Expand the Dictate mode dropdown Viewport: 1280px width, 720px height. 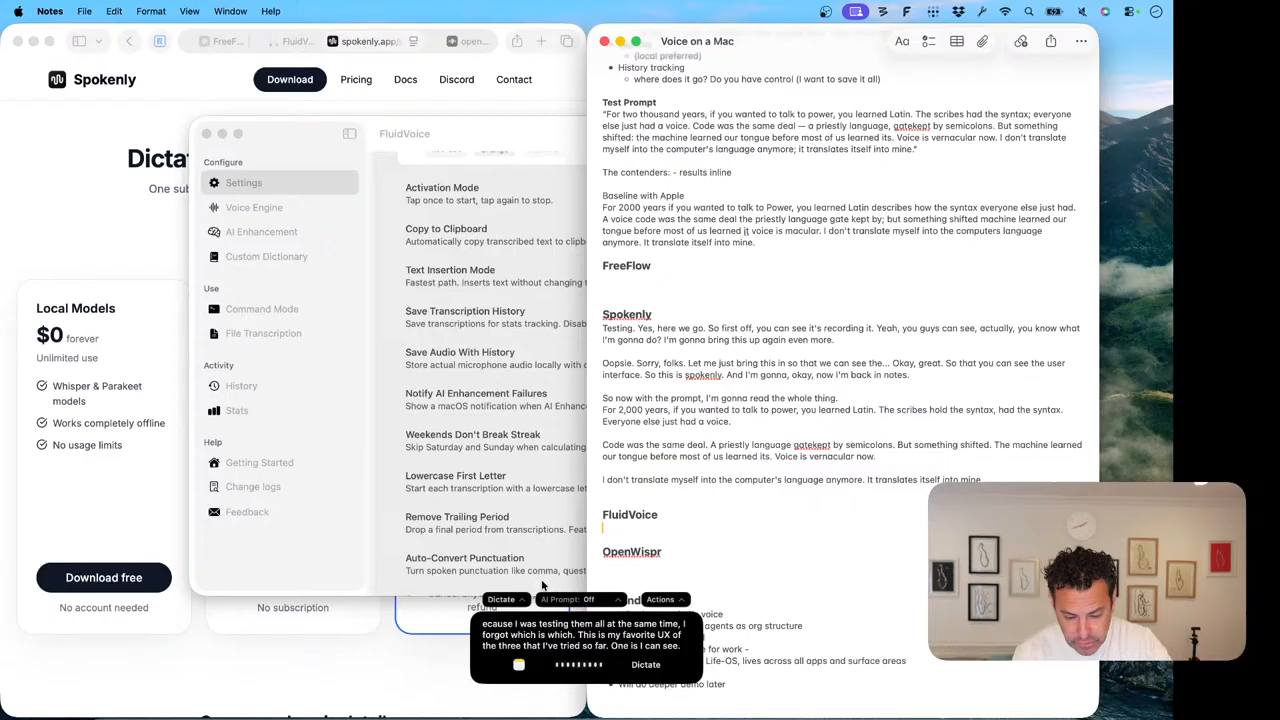(x=505, y=600)
